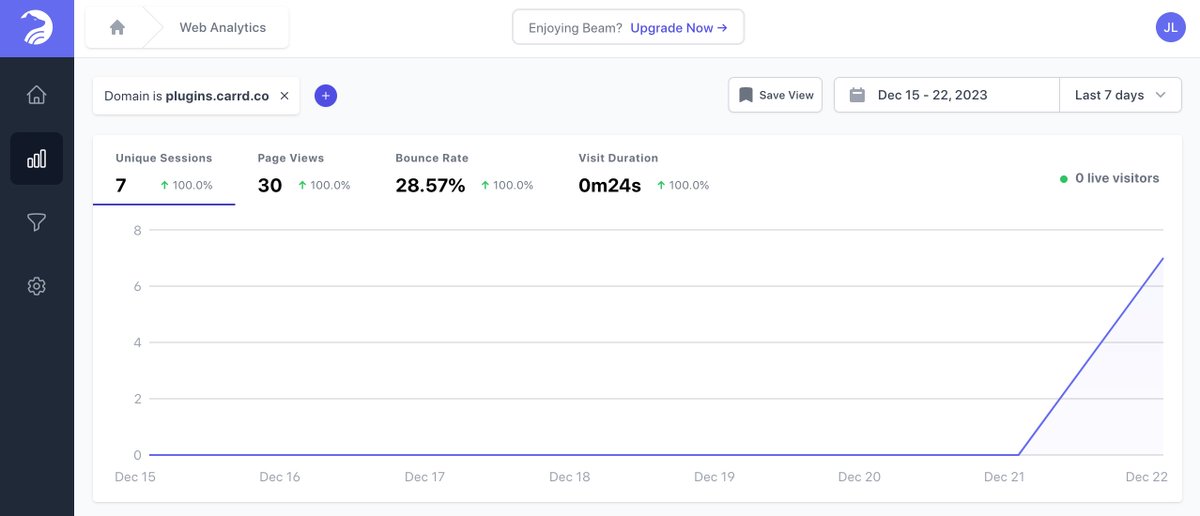Click the y-axis label 6

tap(137, 286)
